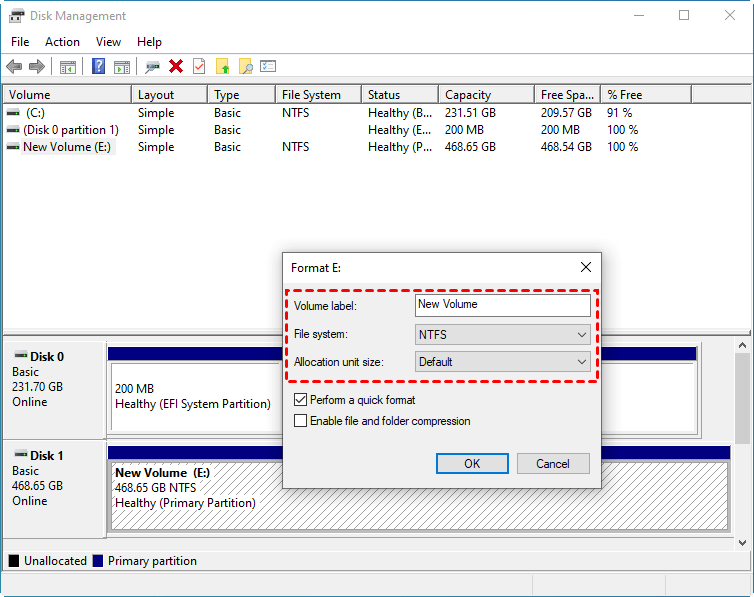The width and height of the screenshot is (754, 597).
Task: Click the Forward arrow toolbar icon
Action: click(37, 66)
